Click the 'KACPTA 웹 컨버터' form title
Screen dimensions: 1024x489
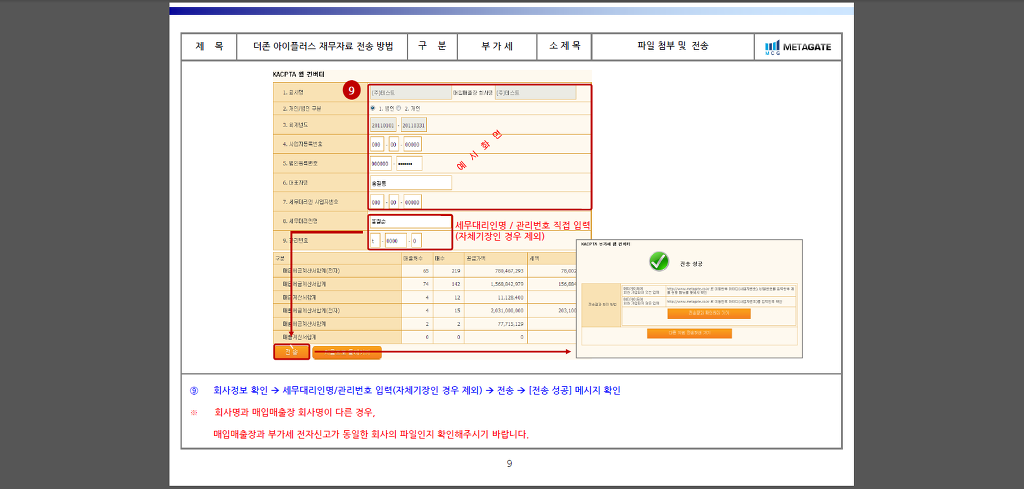point(298,74)
